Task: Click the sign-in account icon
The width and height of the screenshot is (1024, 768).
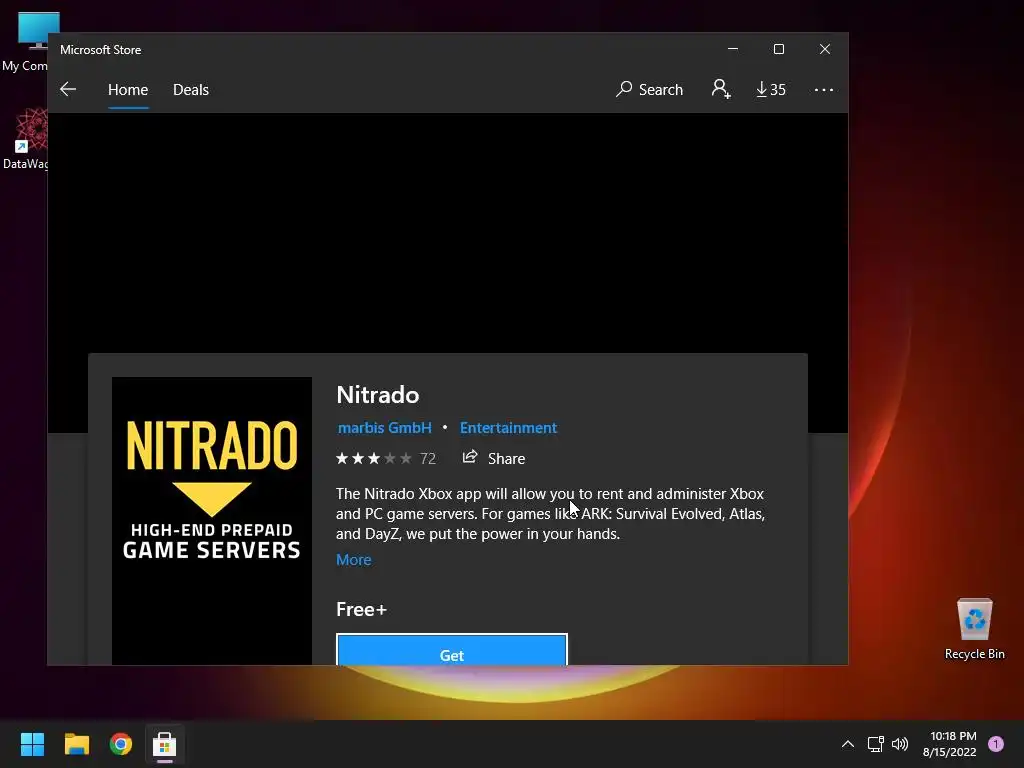Action: click(x=721, y=89)
